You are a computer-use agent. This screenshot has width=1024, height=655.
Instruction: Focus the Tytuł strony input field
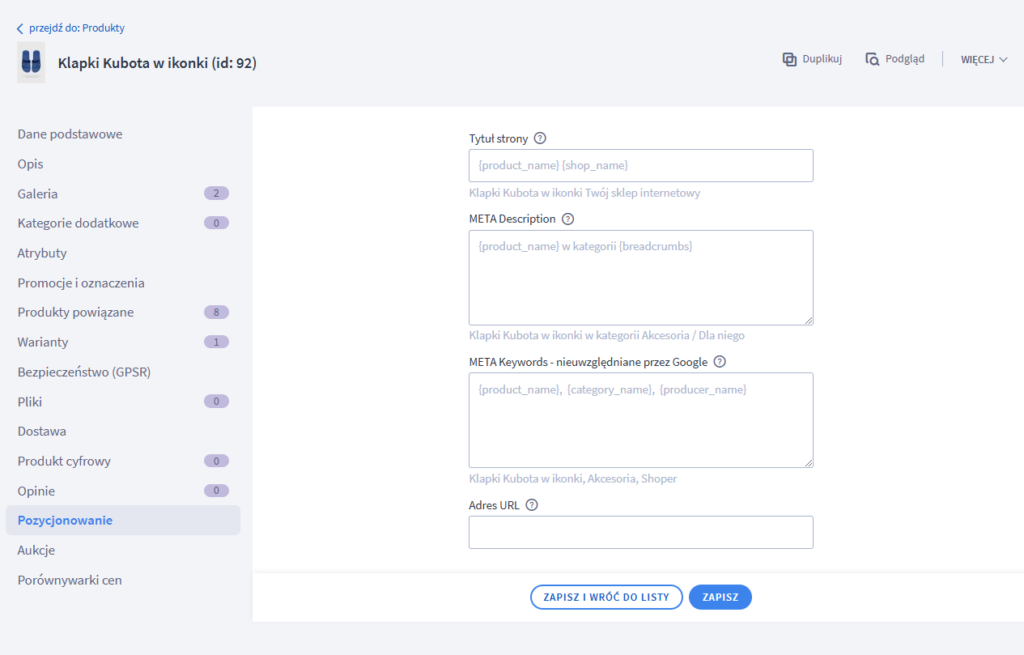pyautogui.click(x=641, y=165)
